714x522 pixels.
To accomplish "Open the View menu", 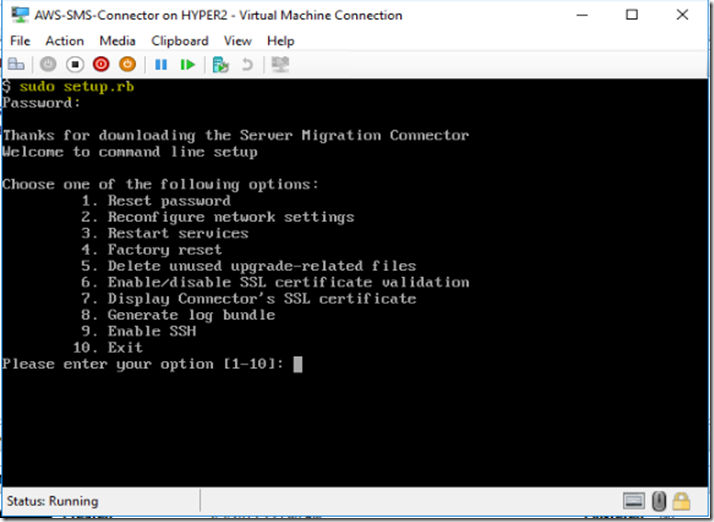I will (238, 41).
